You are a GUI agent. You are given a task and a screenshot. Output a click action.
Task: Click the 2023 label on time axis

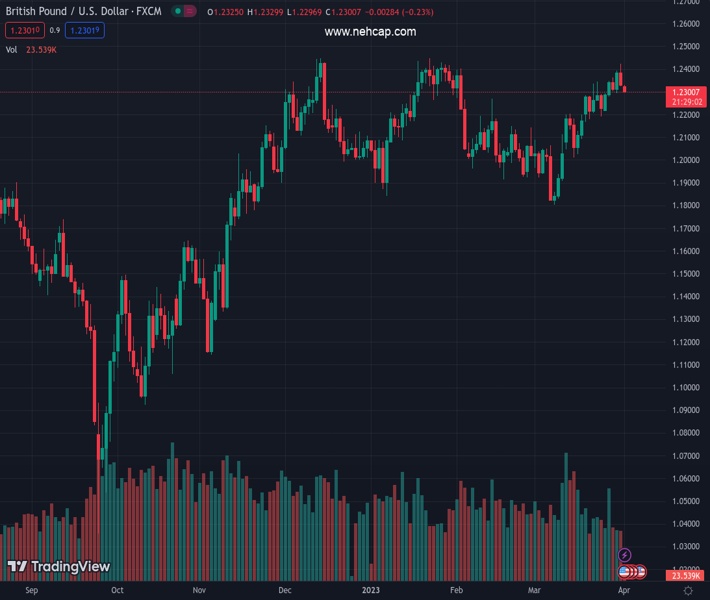click(370, 591)
